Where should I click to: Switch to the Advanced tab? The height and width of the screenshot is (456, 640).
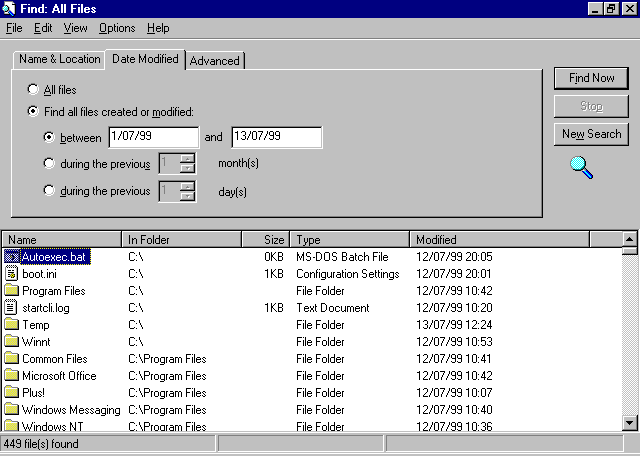click(215, 61)
